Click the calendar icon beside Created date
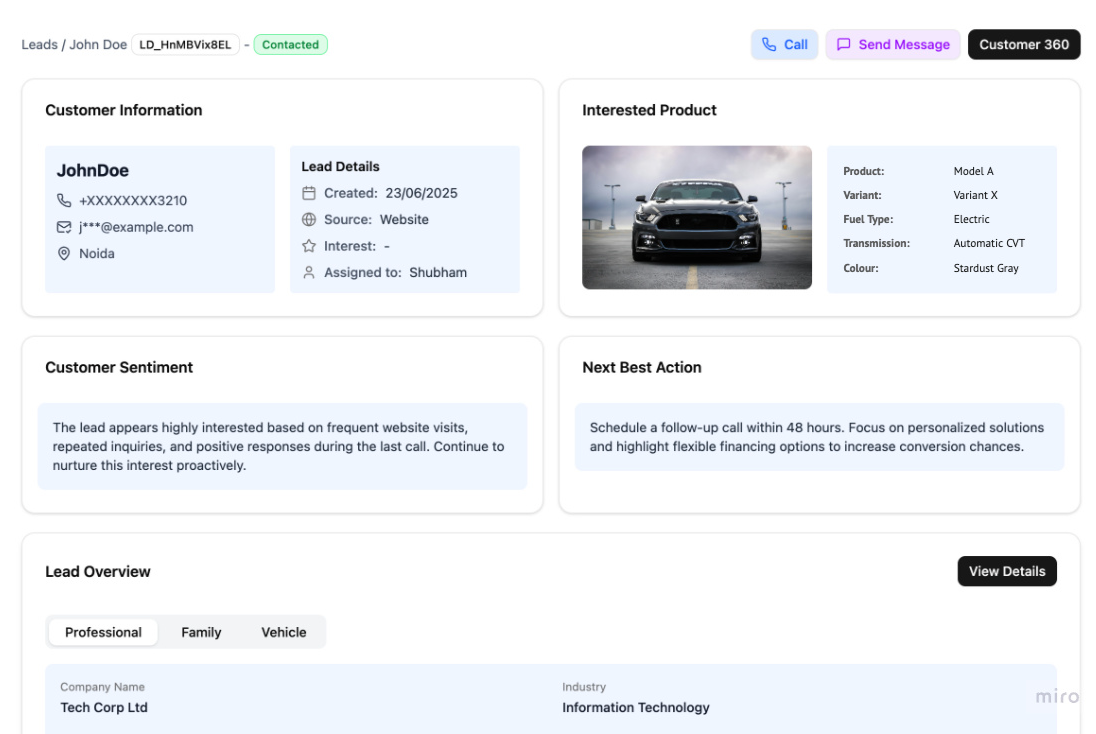The height and width of the screenshot is (734, 1096). click(x=309, y=193)
